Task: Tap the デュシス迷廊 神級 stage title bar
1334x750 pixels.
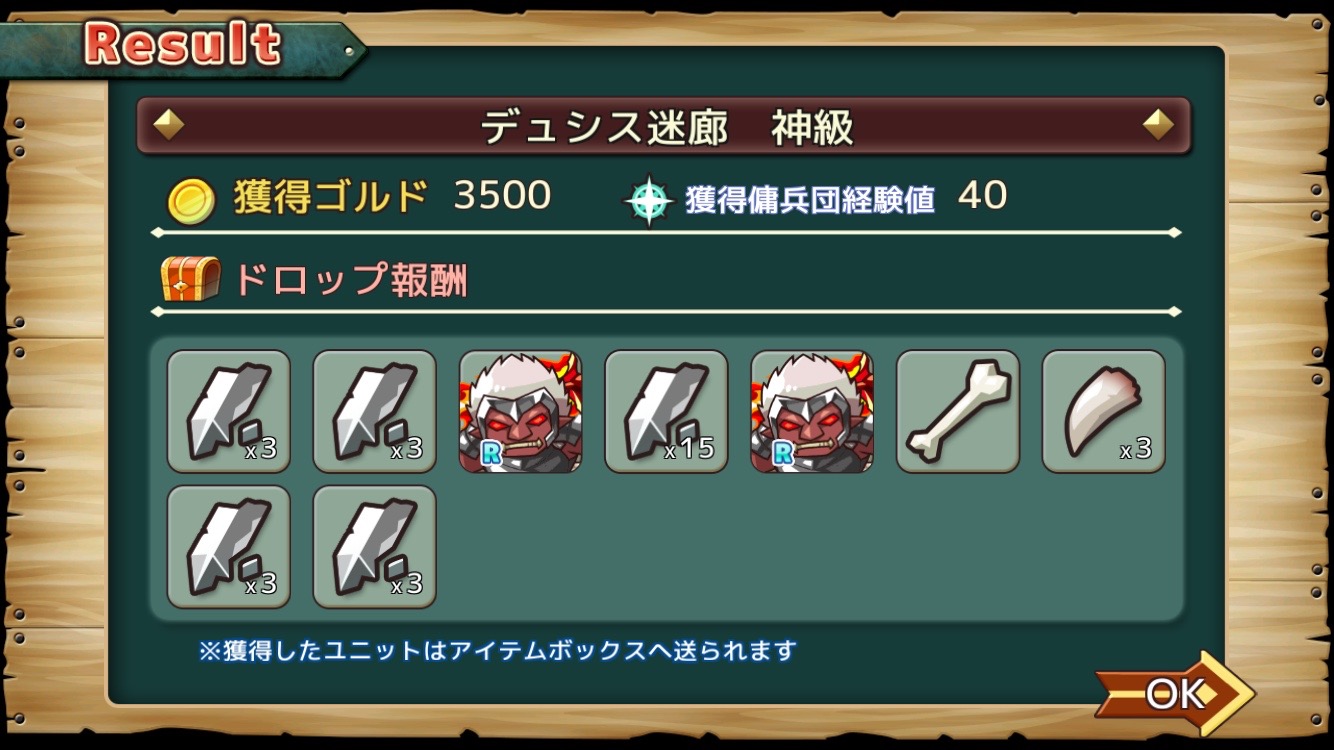Action: point(664,126)
